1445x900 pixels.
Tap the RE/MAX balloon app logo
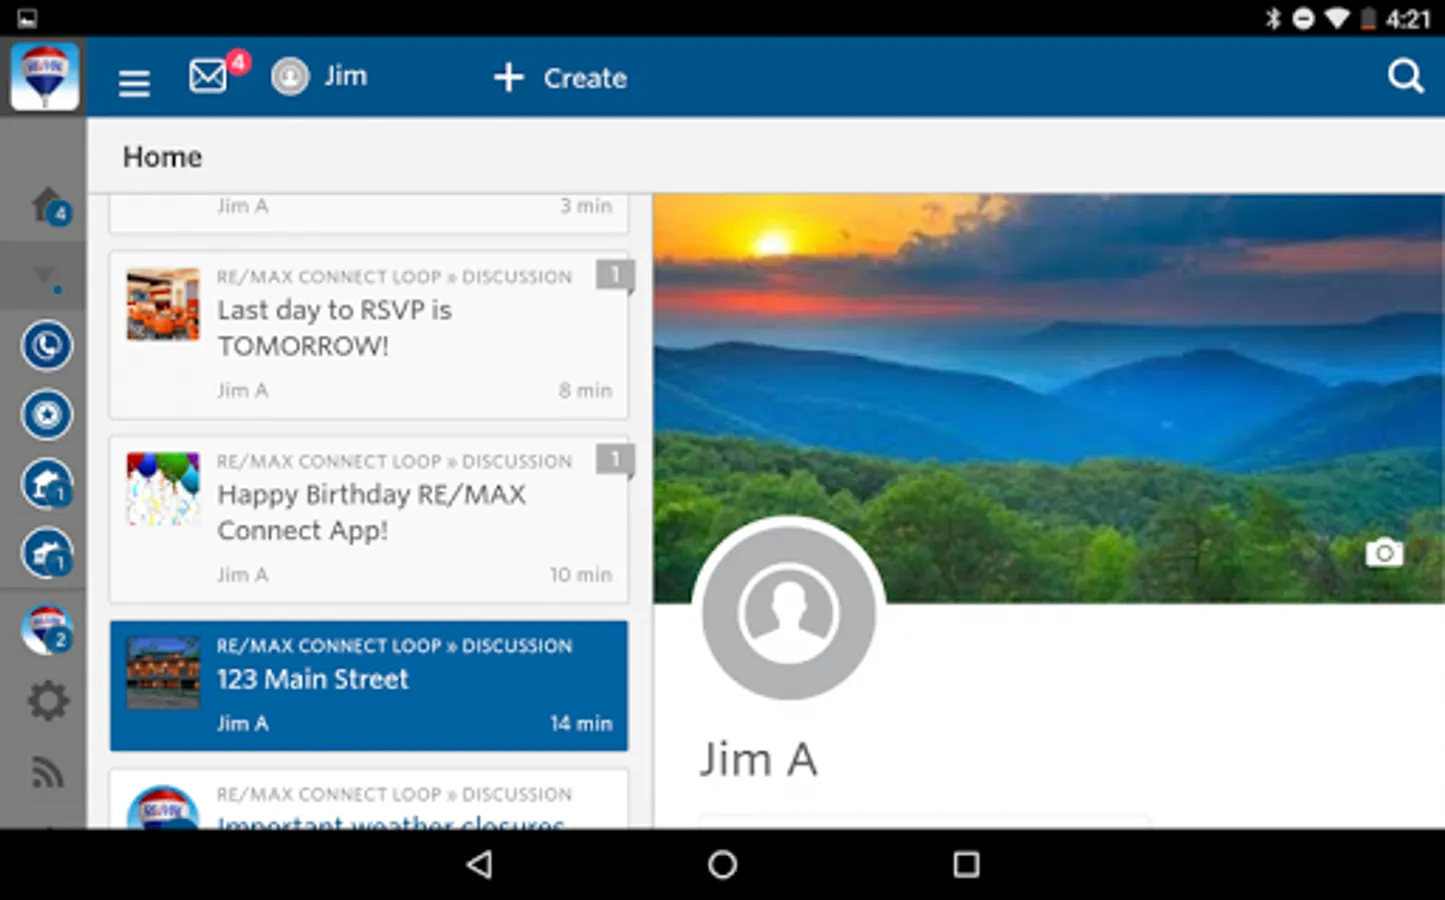pyautogui.click(x=44, y=76)
